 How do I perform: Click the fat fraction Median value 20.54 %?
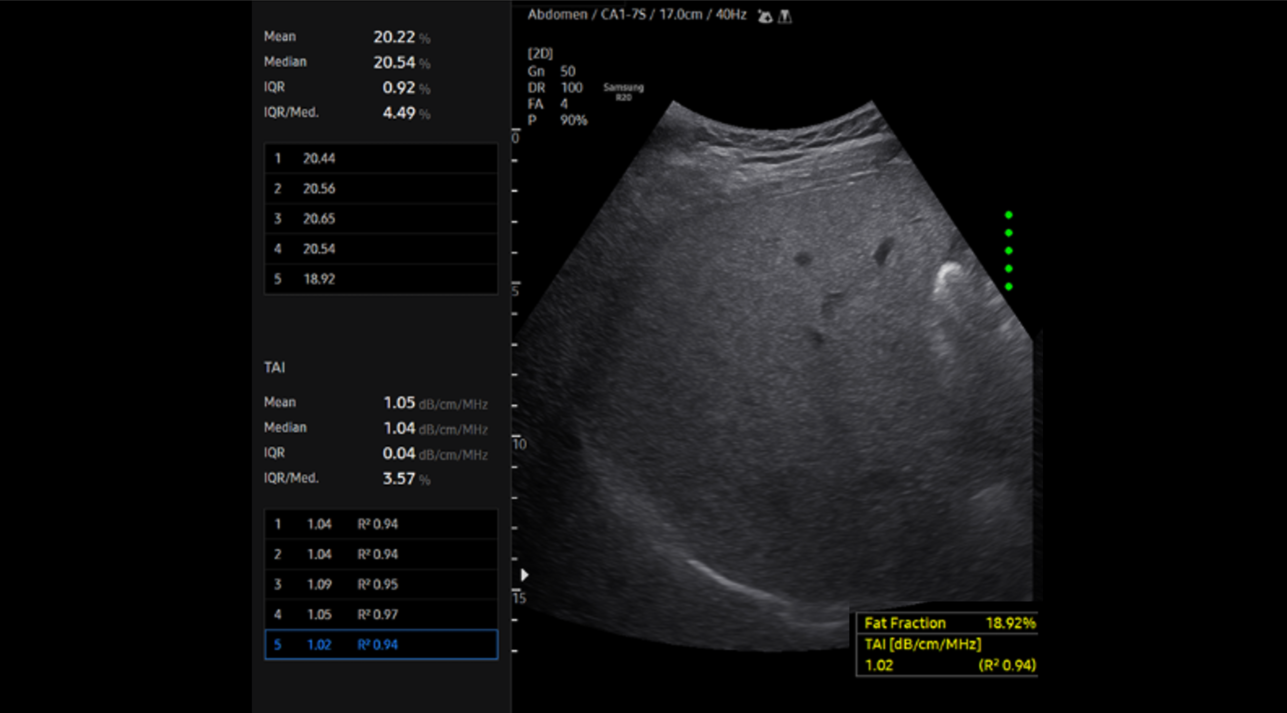[402, 63]
